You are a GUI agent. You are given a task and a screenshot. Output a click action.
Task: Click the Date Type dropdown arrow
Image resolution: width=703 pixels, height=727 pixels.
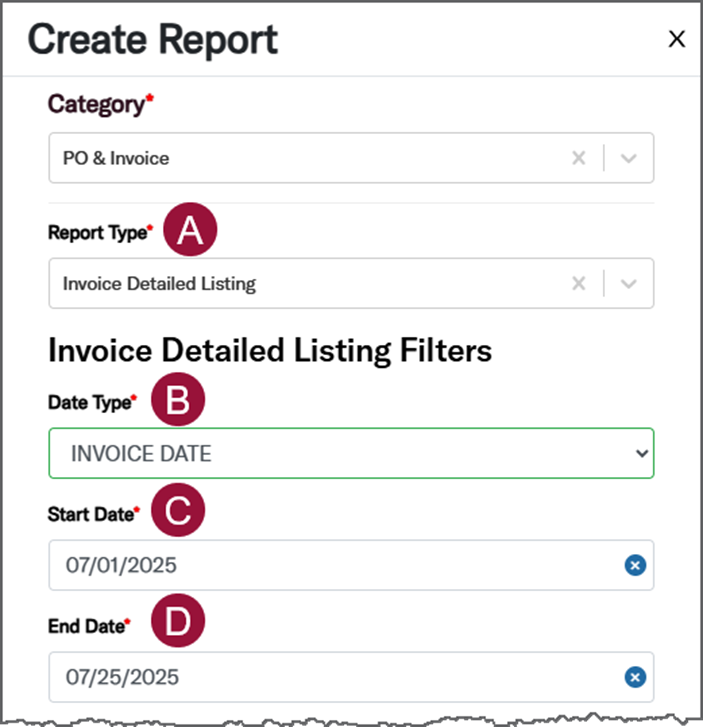tap(641, 454)
